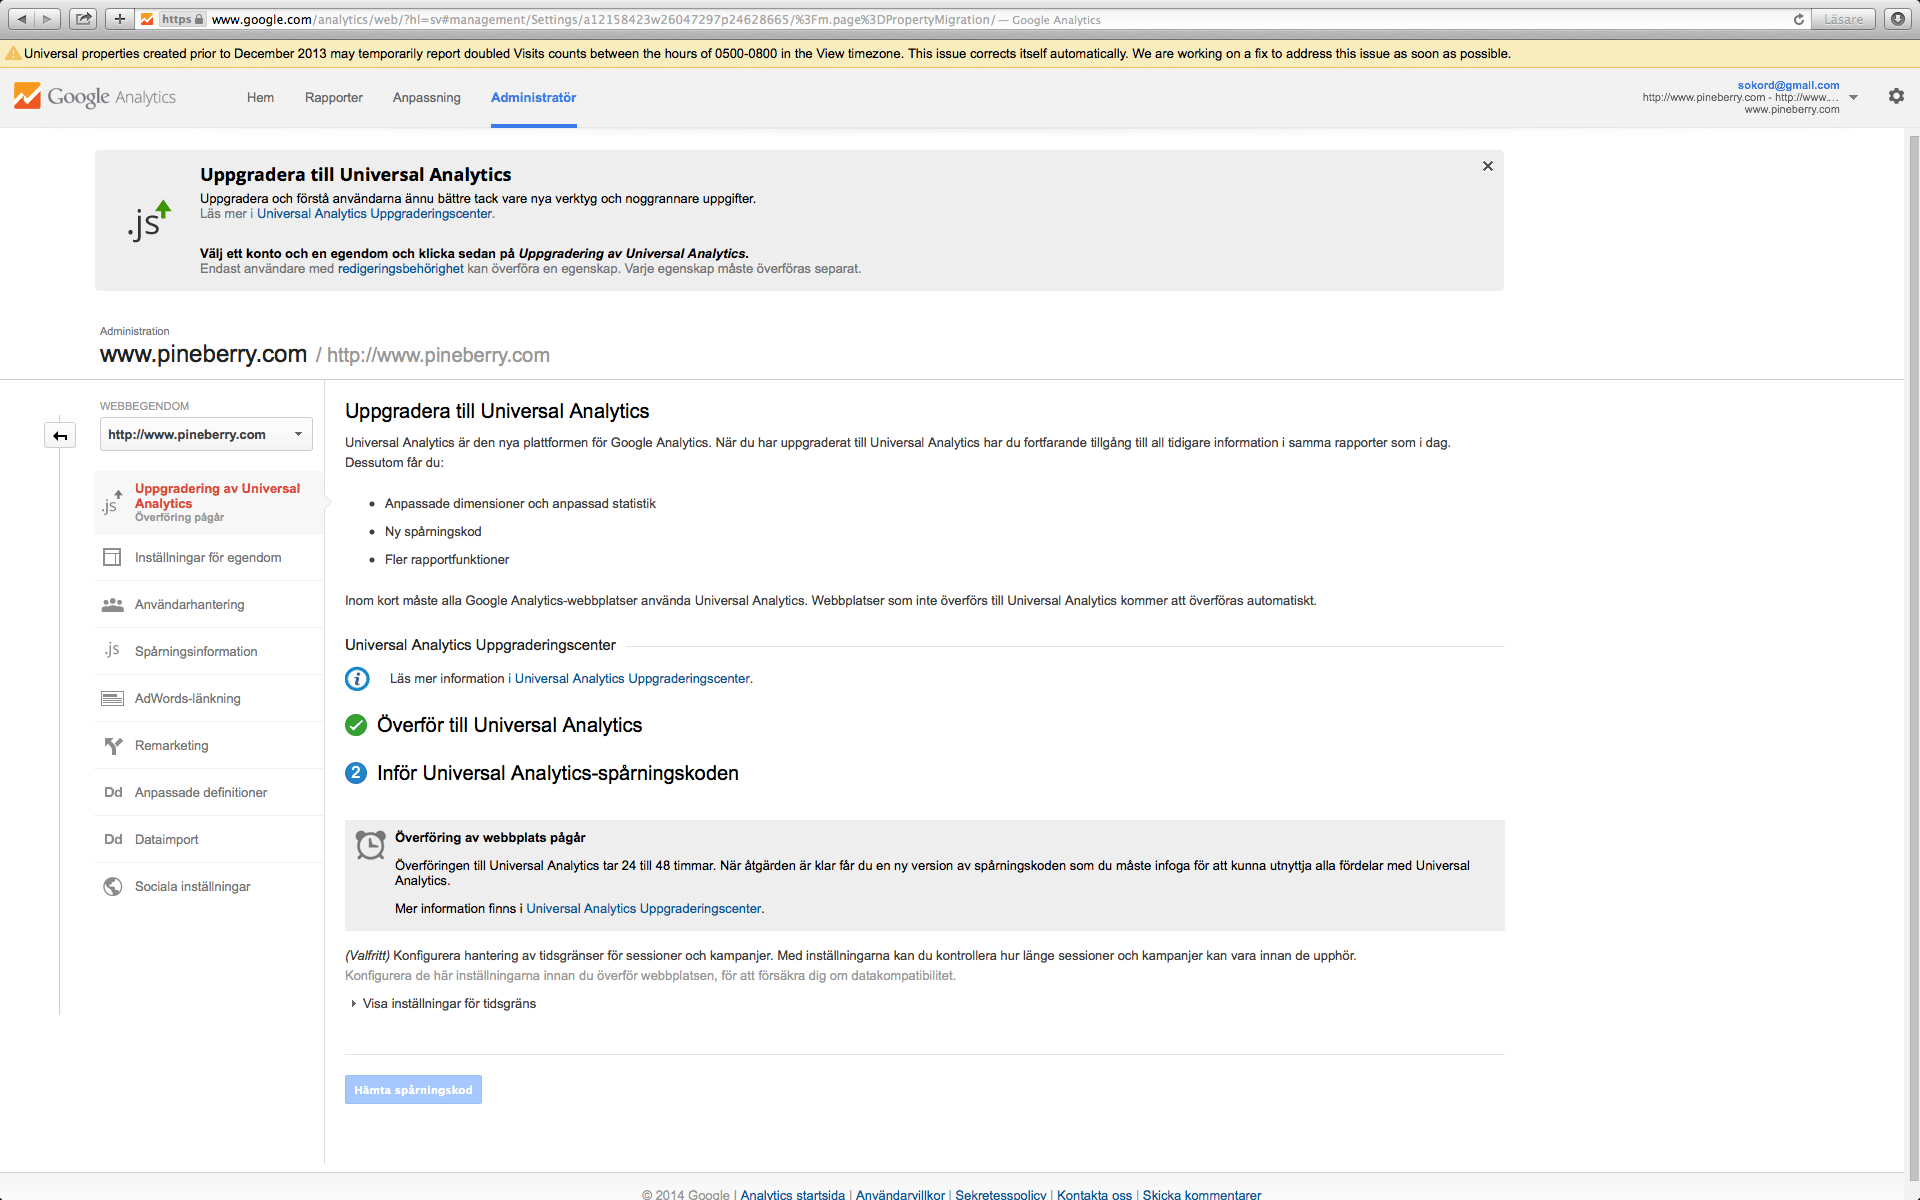Open Uppgraderingscenter link after 'Läs mer information'
The image size is (1920, 1200).
[x=632, y=679]
